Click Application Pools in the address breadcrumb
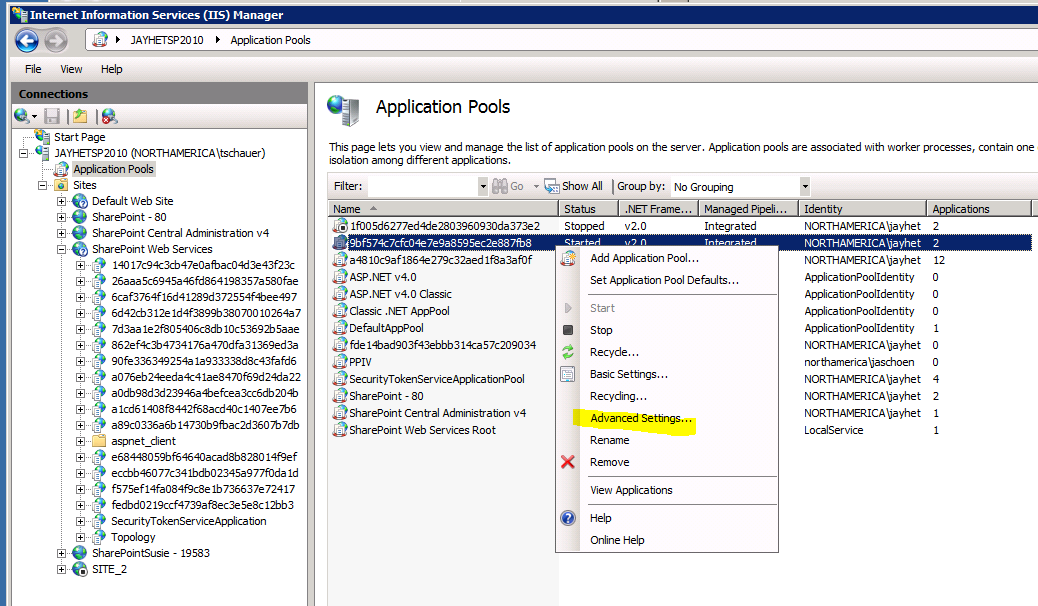 click(x=270, y=40)
